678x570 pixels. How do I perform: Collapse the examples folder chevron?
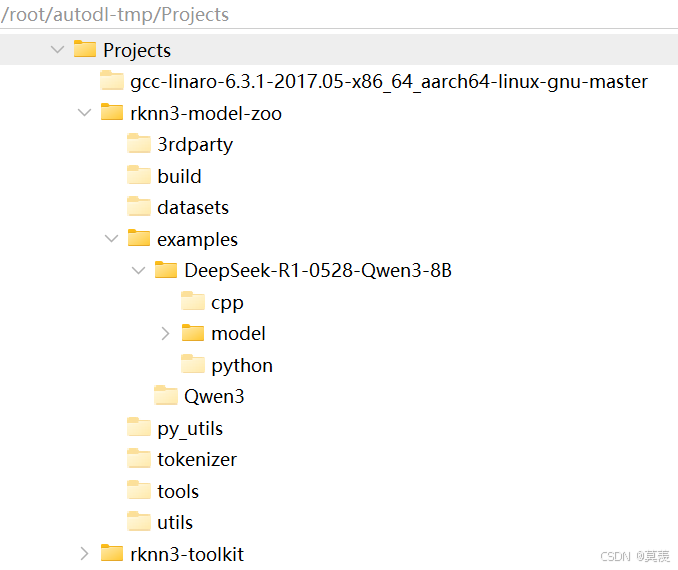click(112, 239)
